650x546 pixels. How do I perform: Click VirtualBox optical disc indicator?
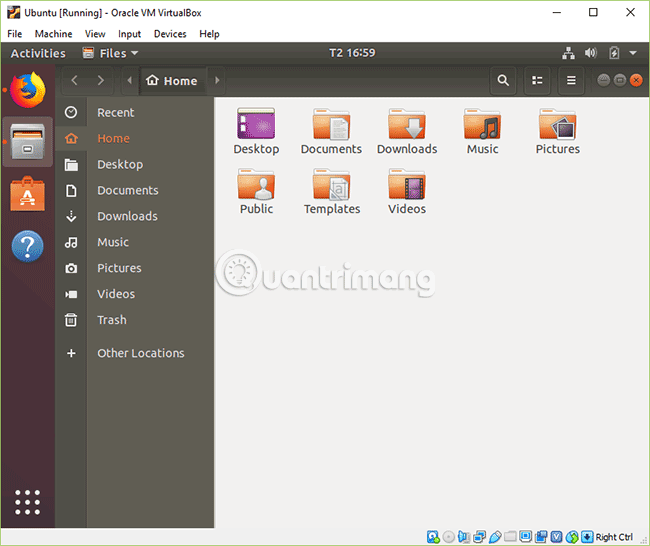[449, 537]
